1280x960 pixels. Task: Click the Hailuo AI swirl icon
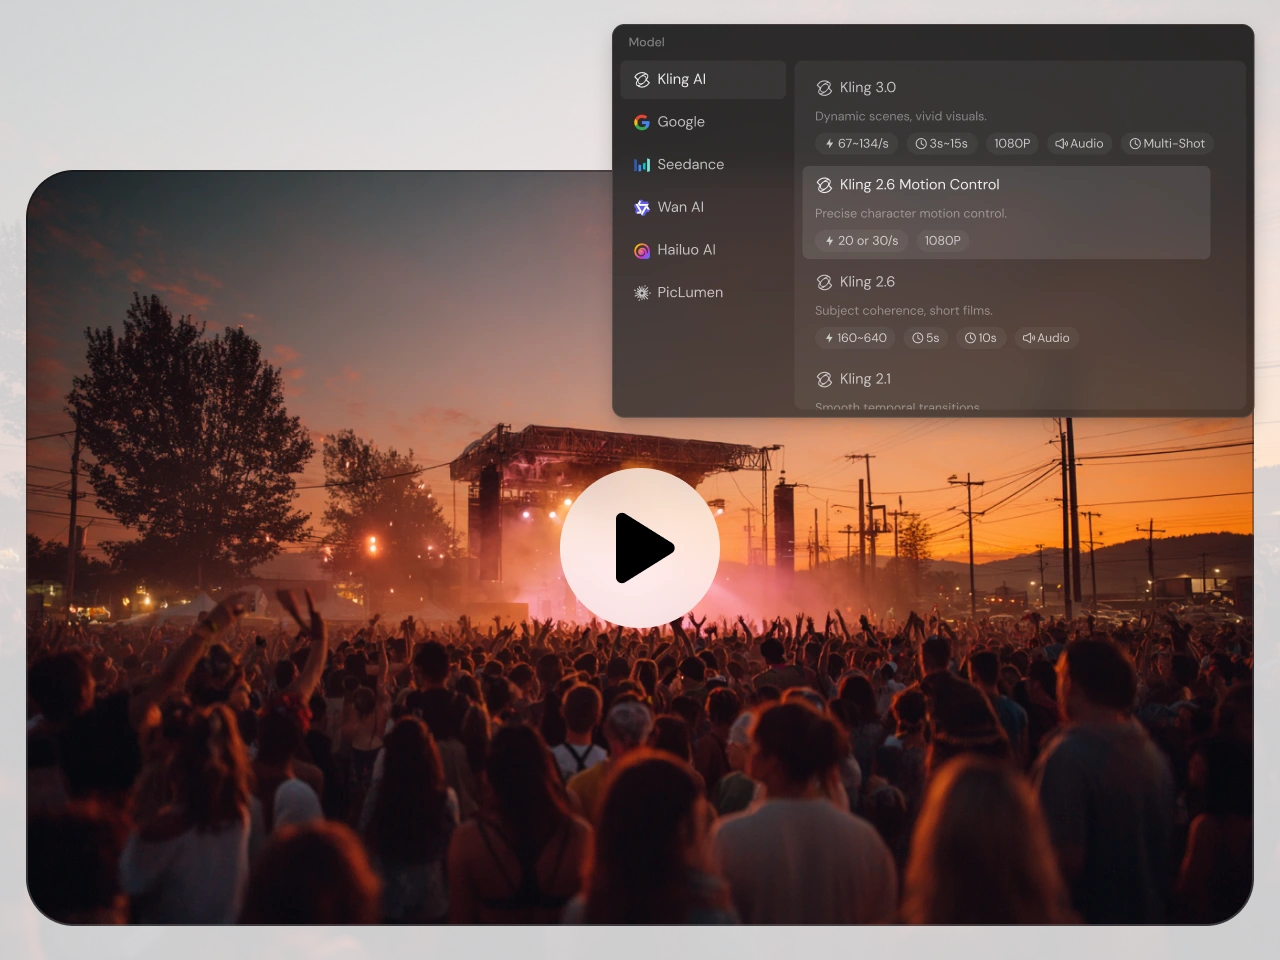[642, 251]
